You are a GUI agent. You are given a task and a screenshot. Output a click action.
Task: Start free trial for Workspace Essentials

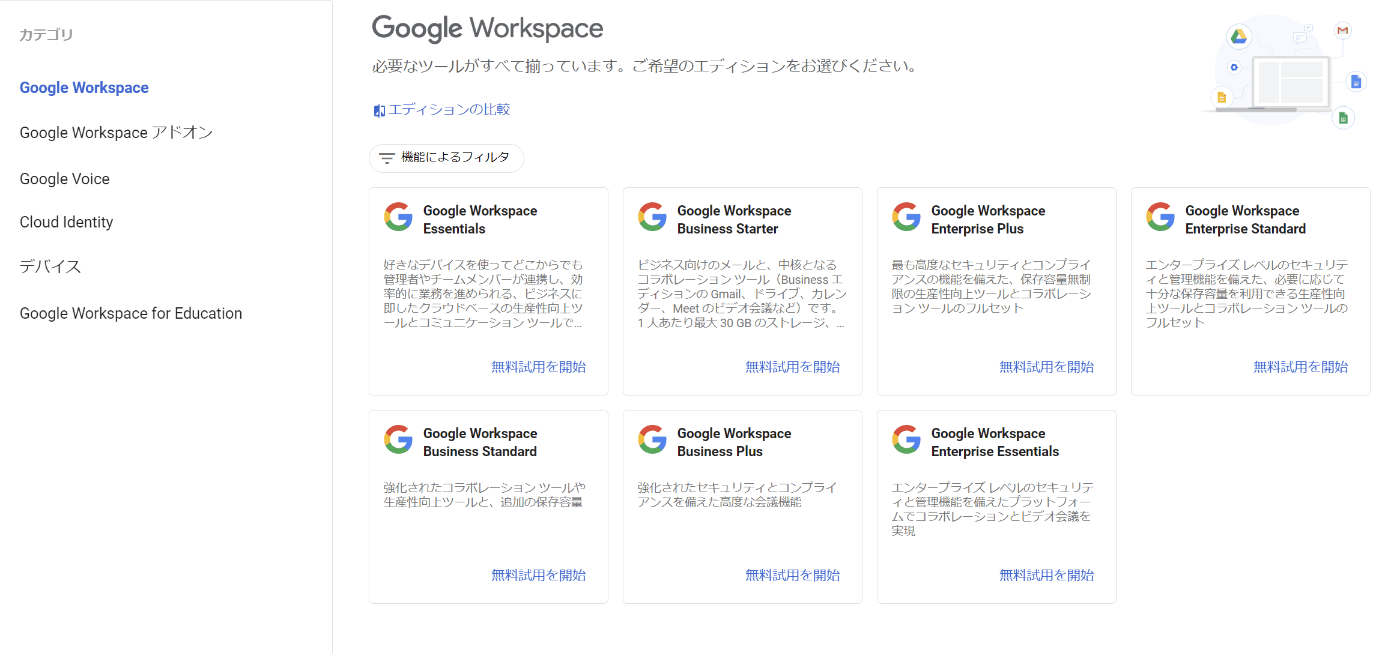pyautogui.click(x=539, y=367)
